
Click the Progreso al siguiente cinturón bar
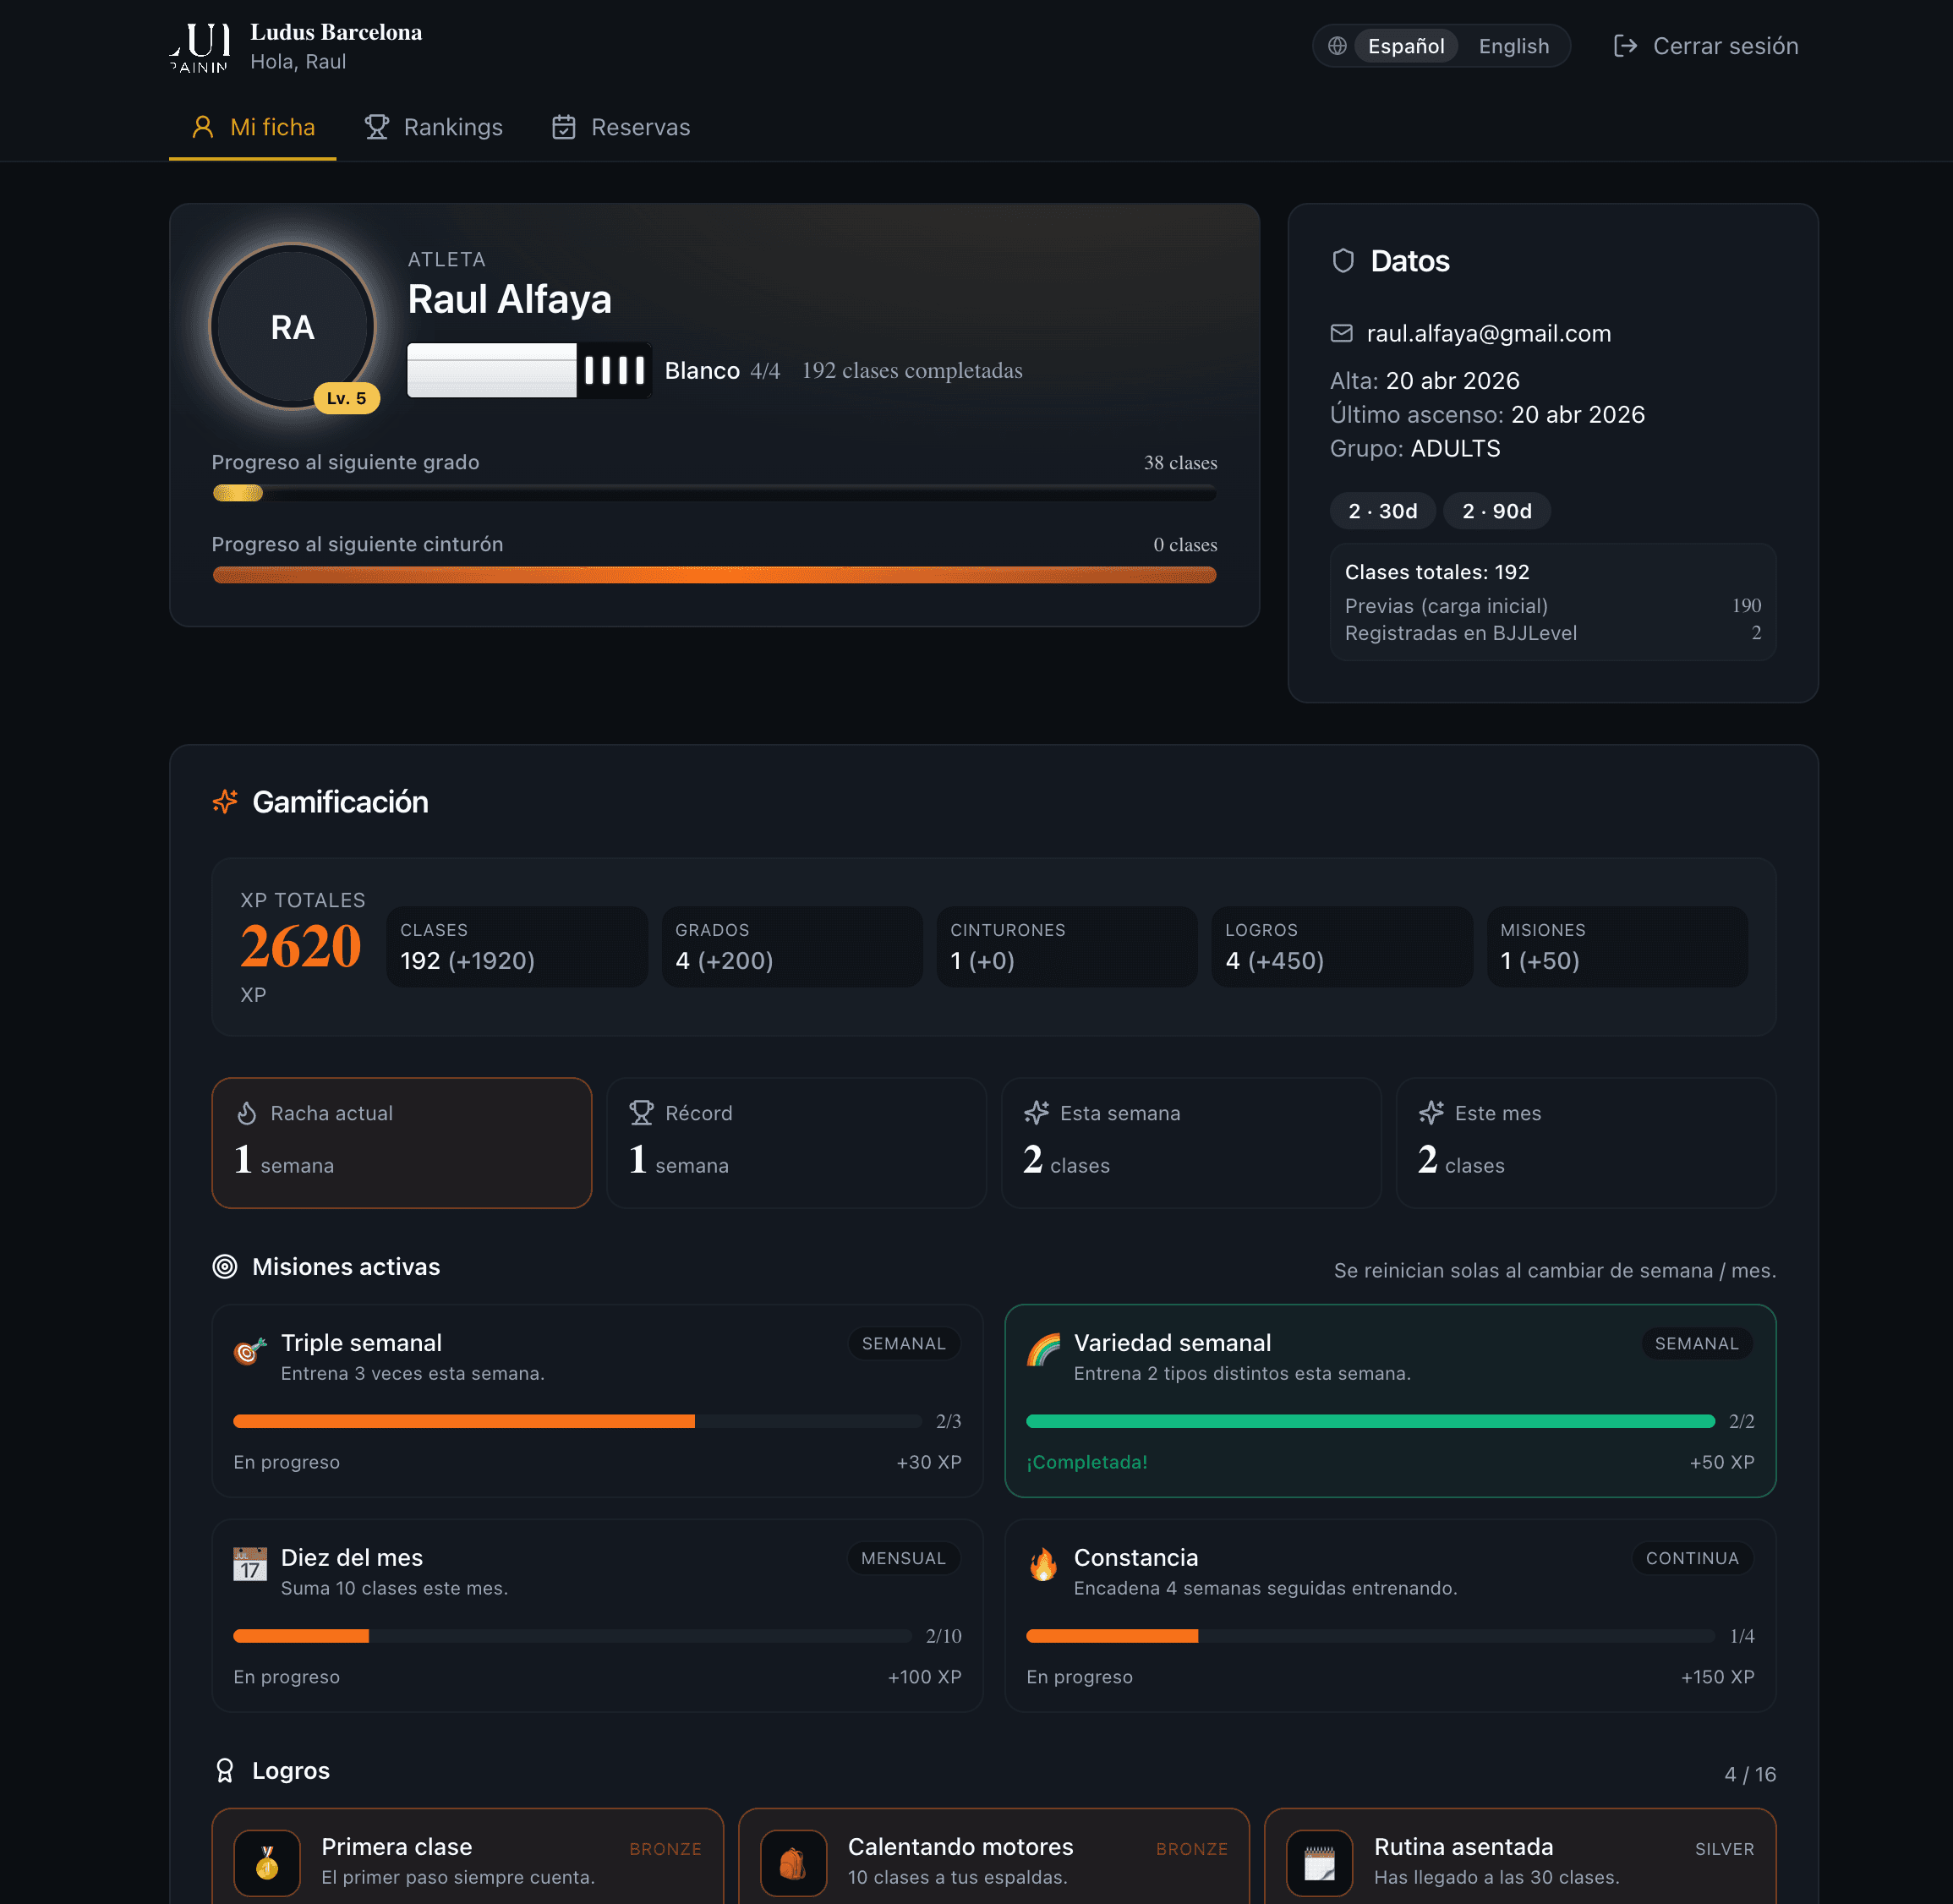coord(714,575)
